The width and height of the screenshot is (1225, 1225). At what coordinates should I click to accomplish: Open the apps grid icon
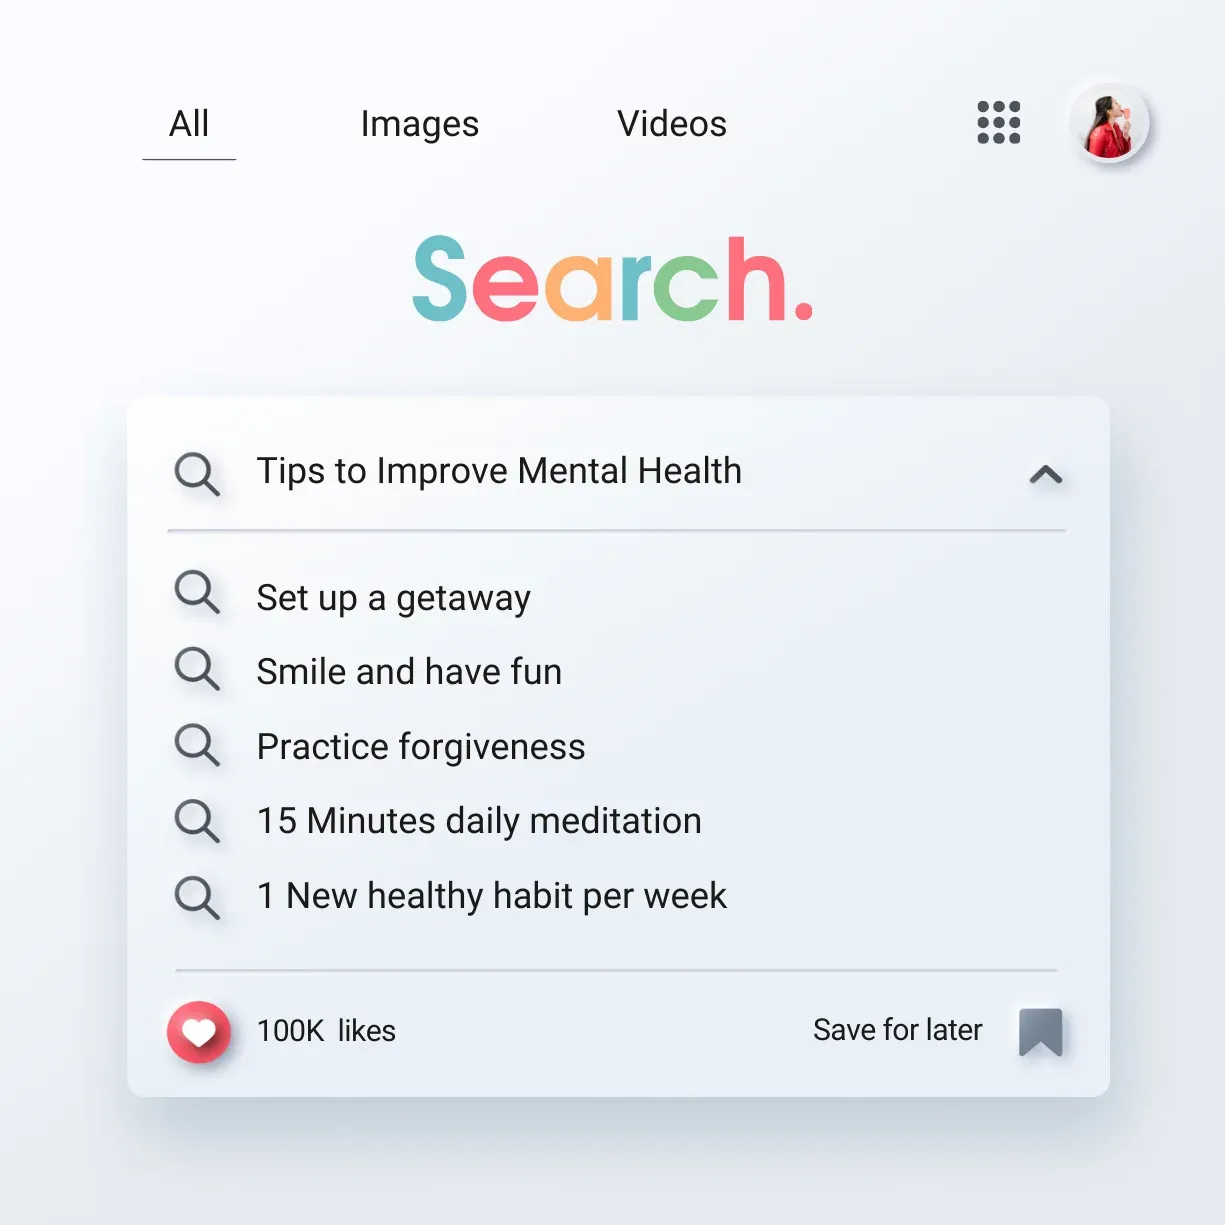point(998,123)
